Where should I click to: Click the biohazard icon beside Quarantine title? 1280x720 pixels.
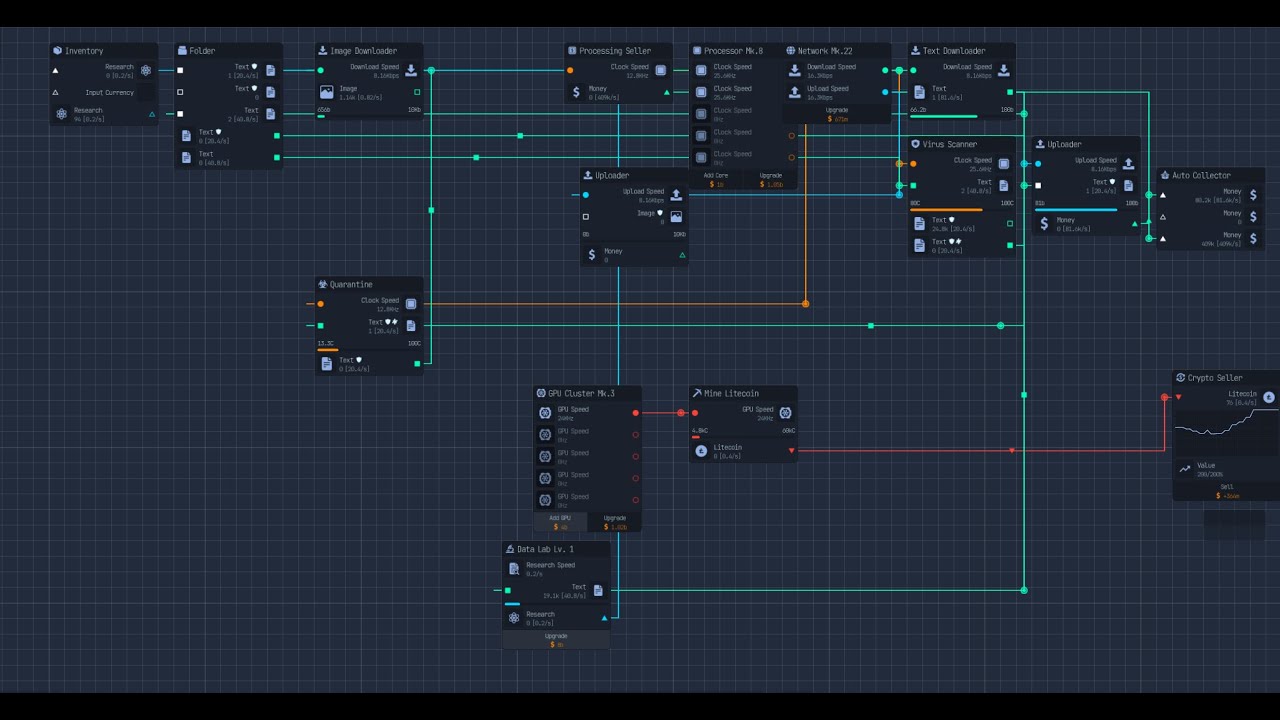323,285
